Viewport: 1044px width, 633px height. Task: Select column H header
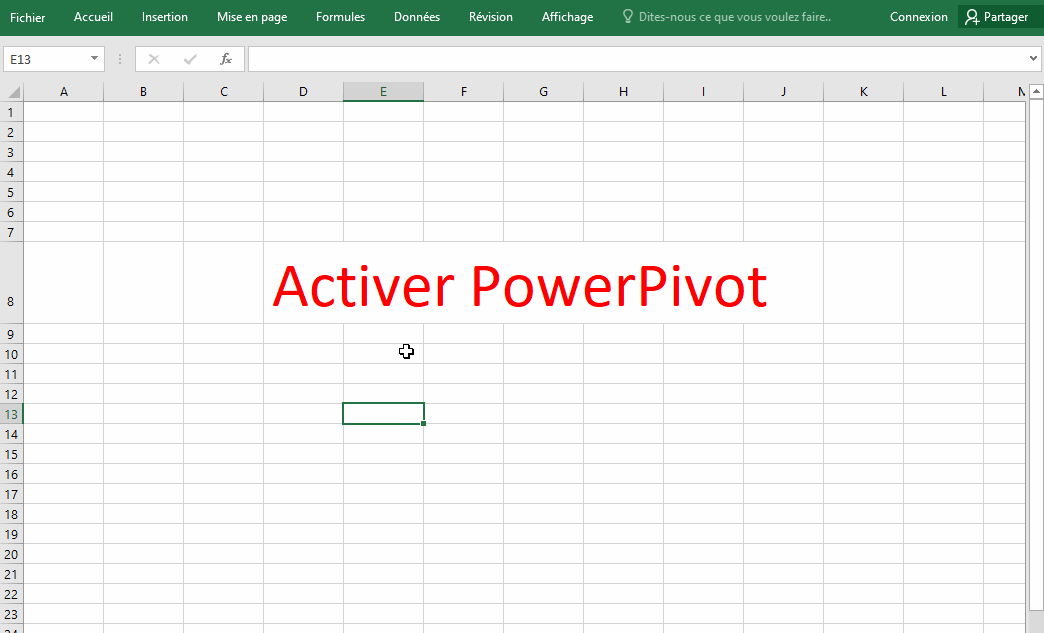(x=623, y=92)
